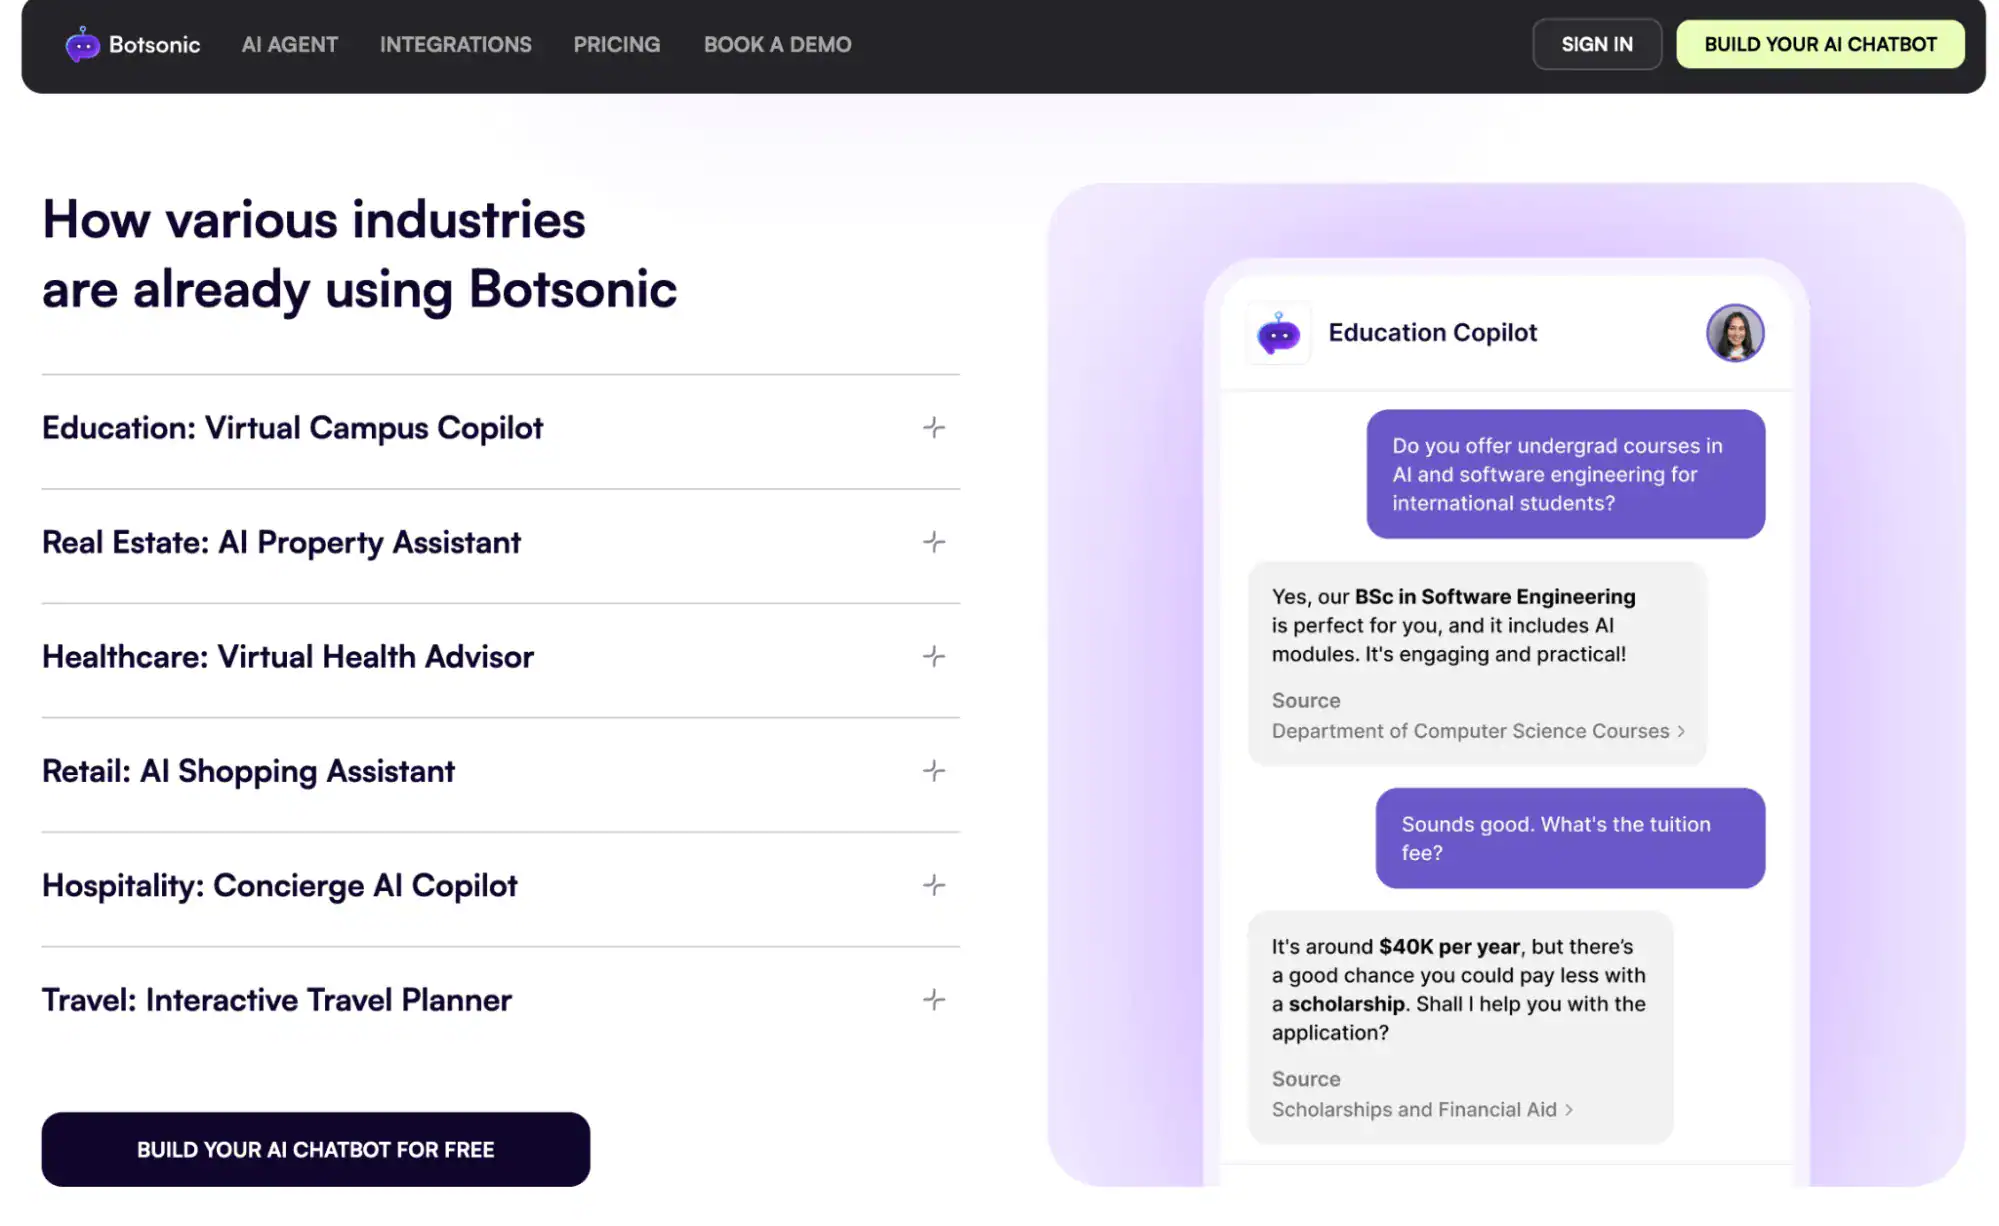The width and height of the screenshot is (1999, 1226).
Task: Click the expand icon beside Retail shopping assistant
Action: (x=932, y=771)
